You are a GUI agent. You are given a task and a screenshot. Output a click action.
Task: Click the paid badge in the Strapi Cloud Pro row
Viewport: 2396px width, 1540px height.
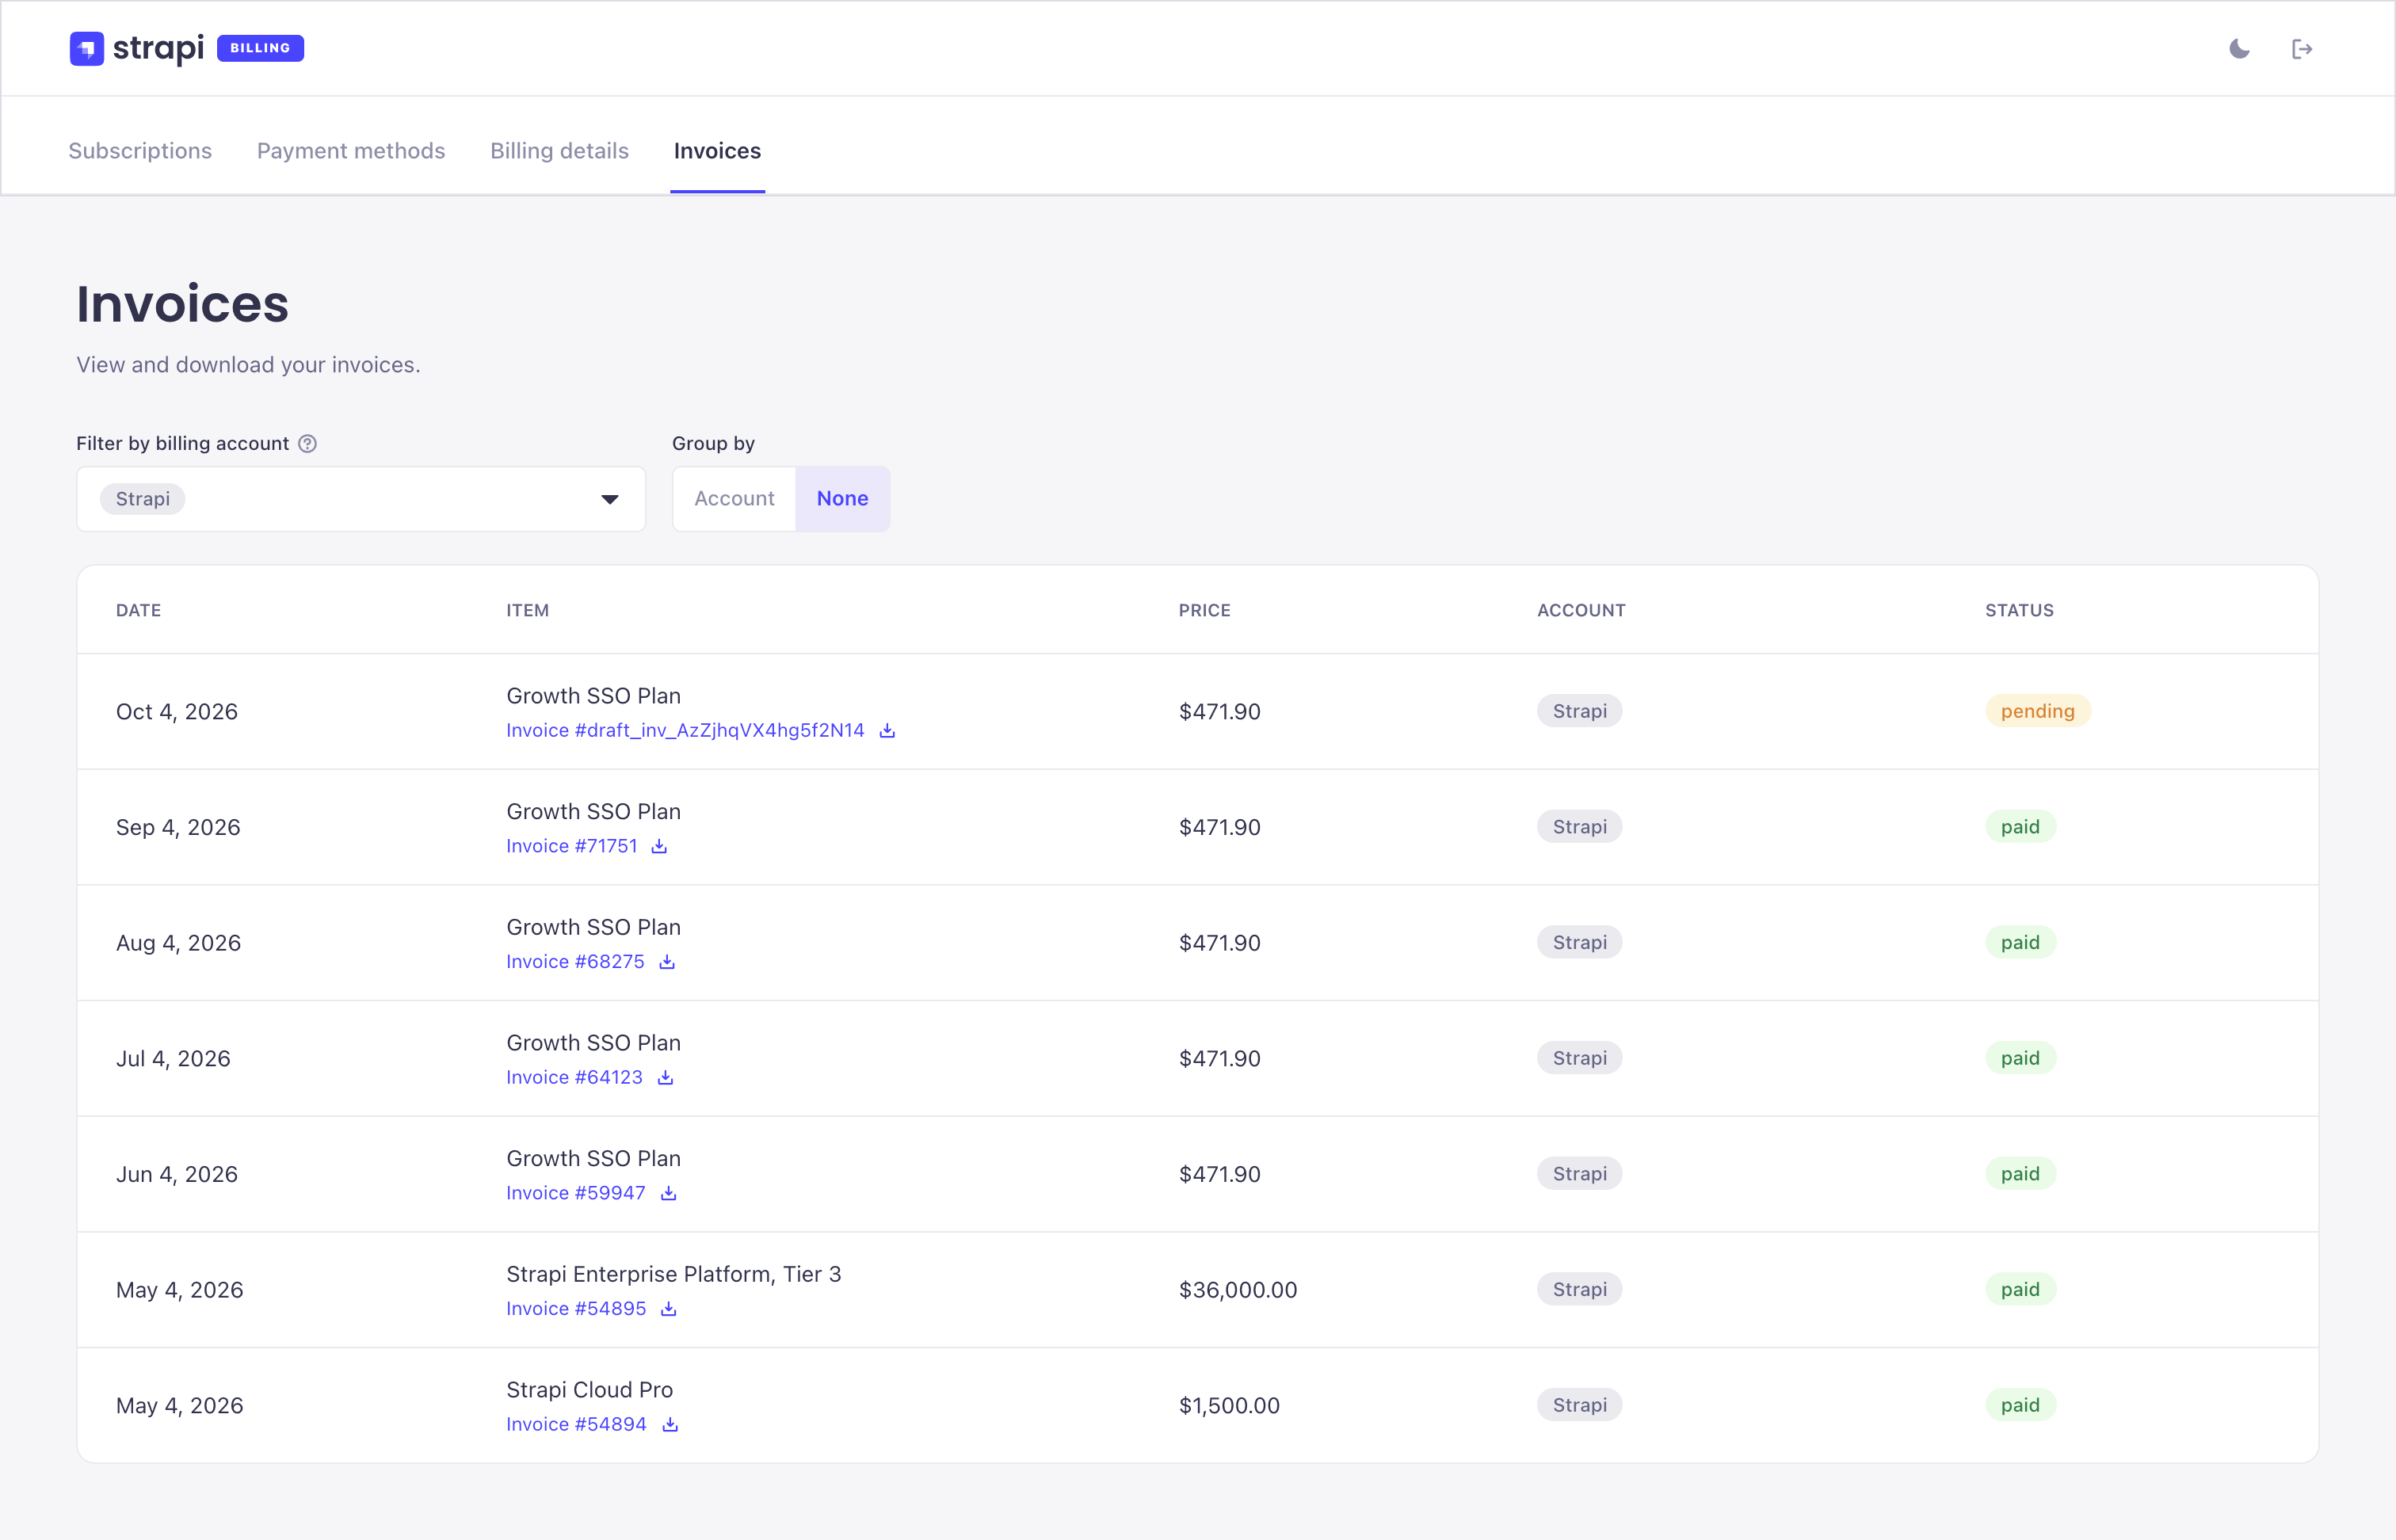[2020, 1405]
